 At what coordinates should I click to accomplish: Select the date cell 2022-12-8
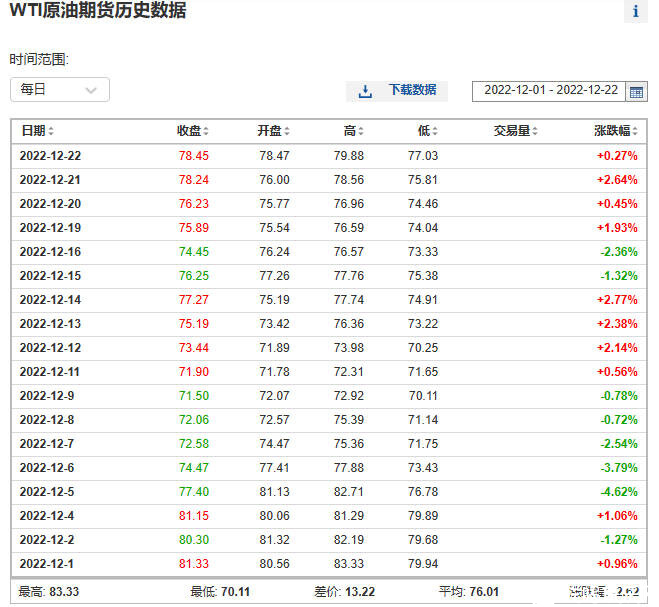click(47, 420)
